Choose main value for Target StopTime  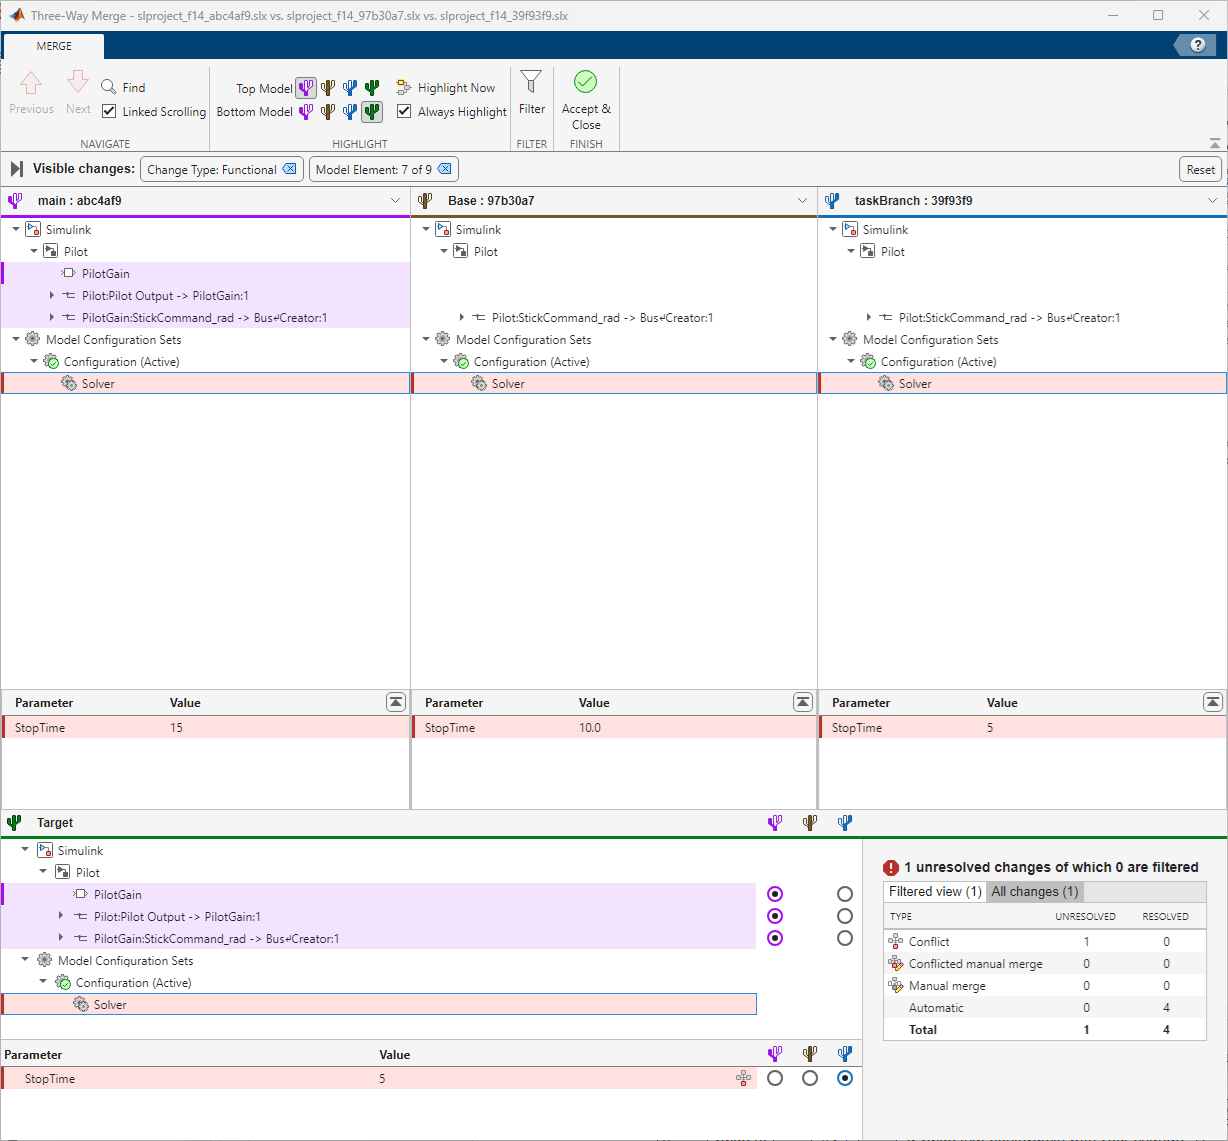tap(775, 1078)
